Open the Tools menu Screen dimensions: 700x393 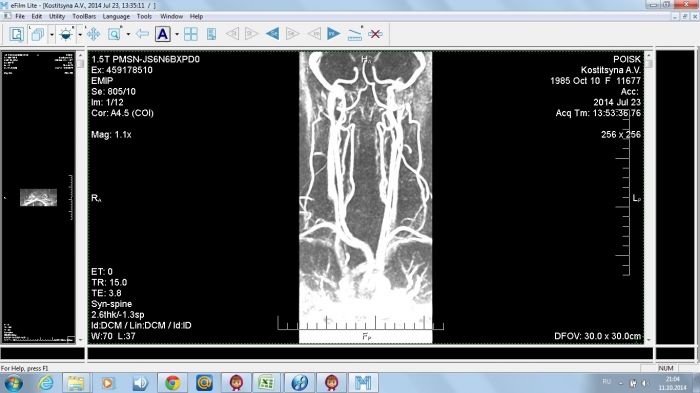click(x=144, y=17)
